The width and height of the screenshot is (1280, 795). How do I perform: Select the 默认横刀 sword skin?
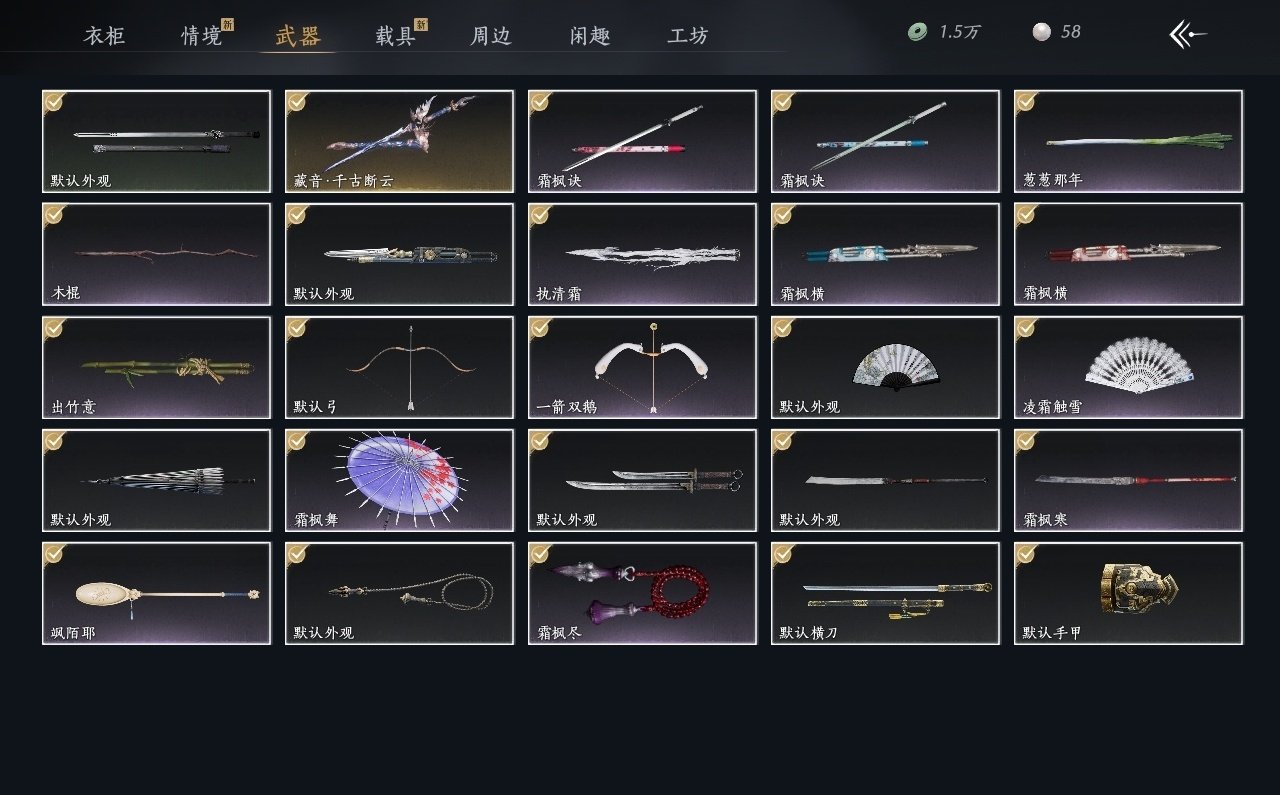tap(885, 593)
